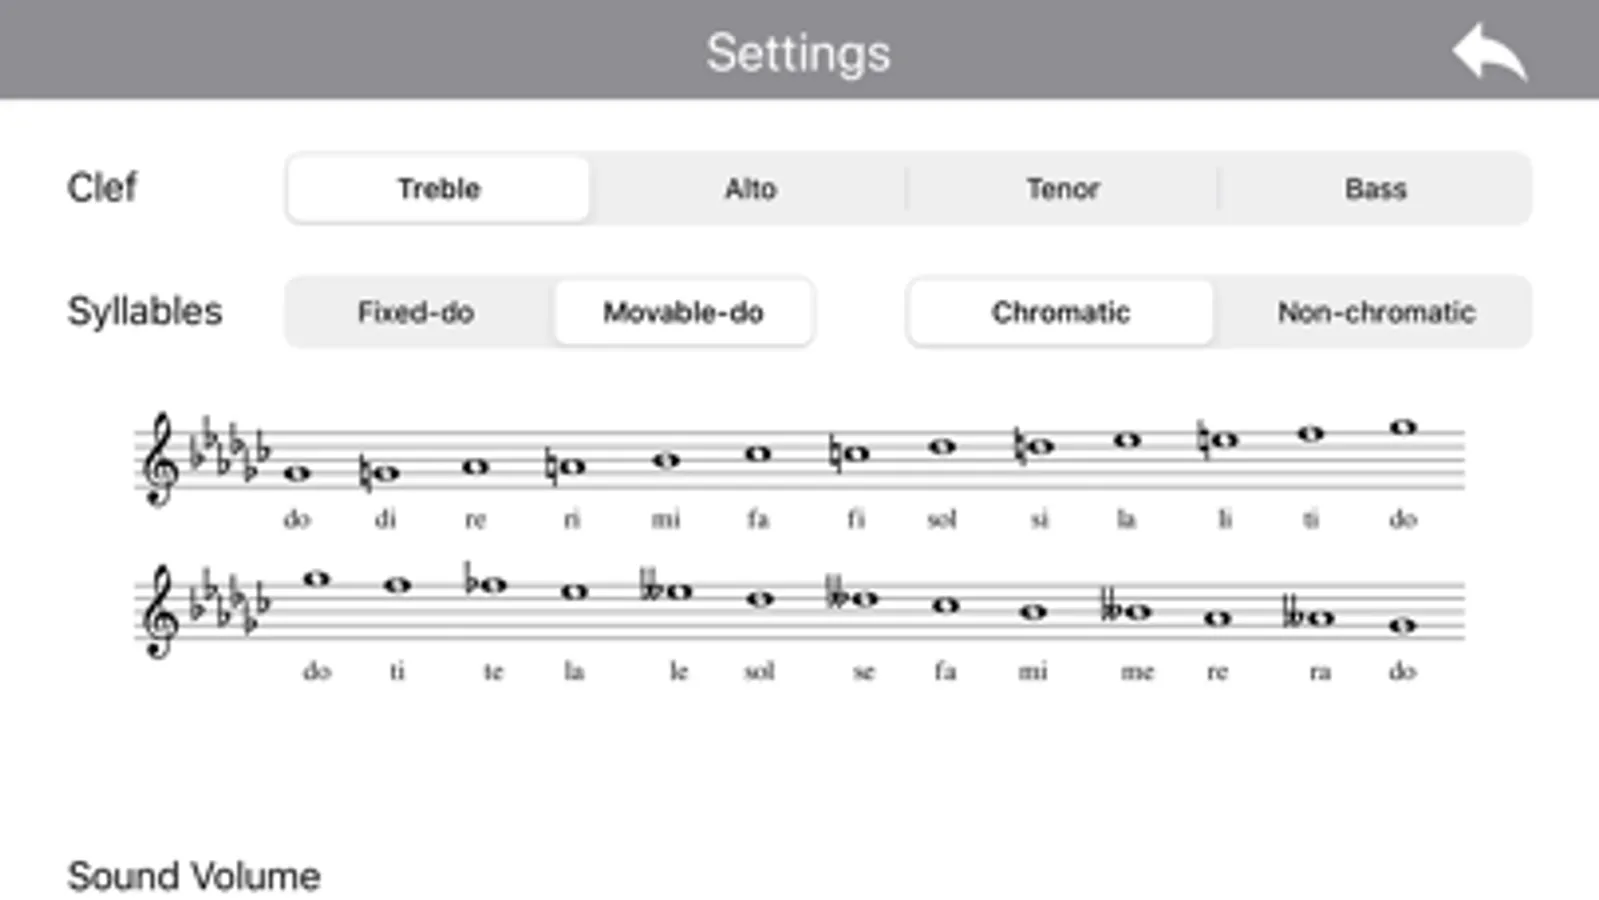Set clef to Bass
This screenshot has width=1599, height=900.
(x=1375, y=189)
